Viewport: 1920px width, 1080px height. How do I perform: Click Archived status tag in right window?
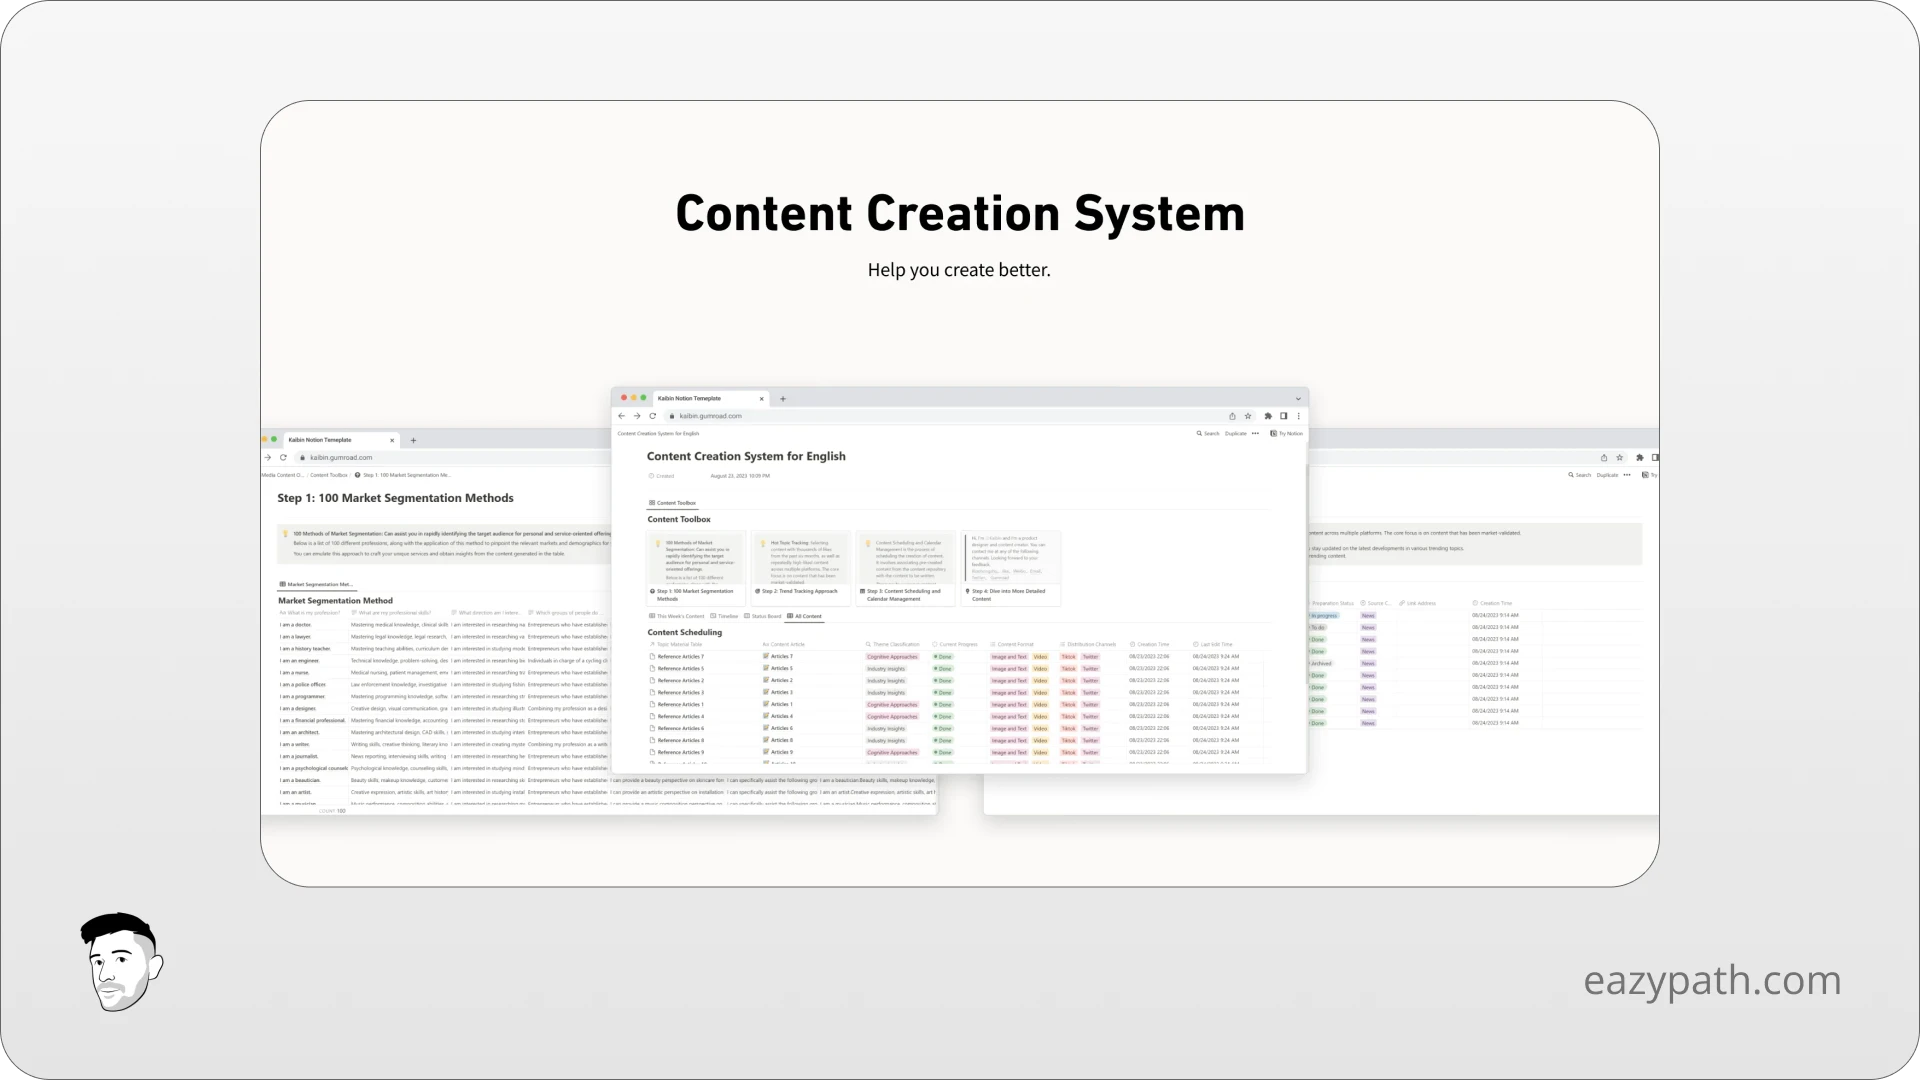1321,664
